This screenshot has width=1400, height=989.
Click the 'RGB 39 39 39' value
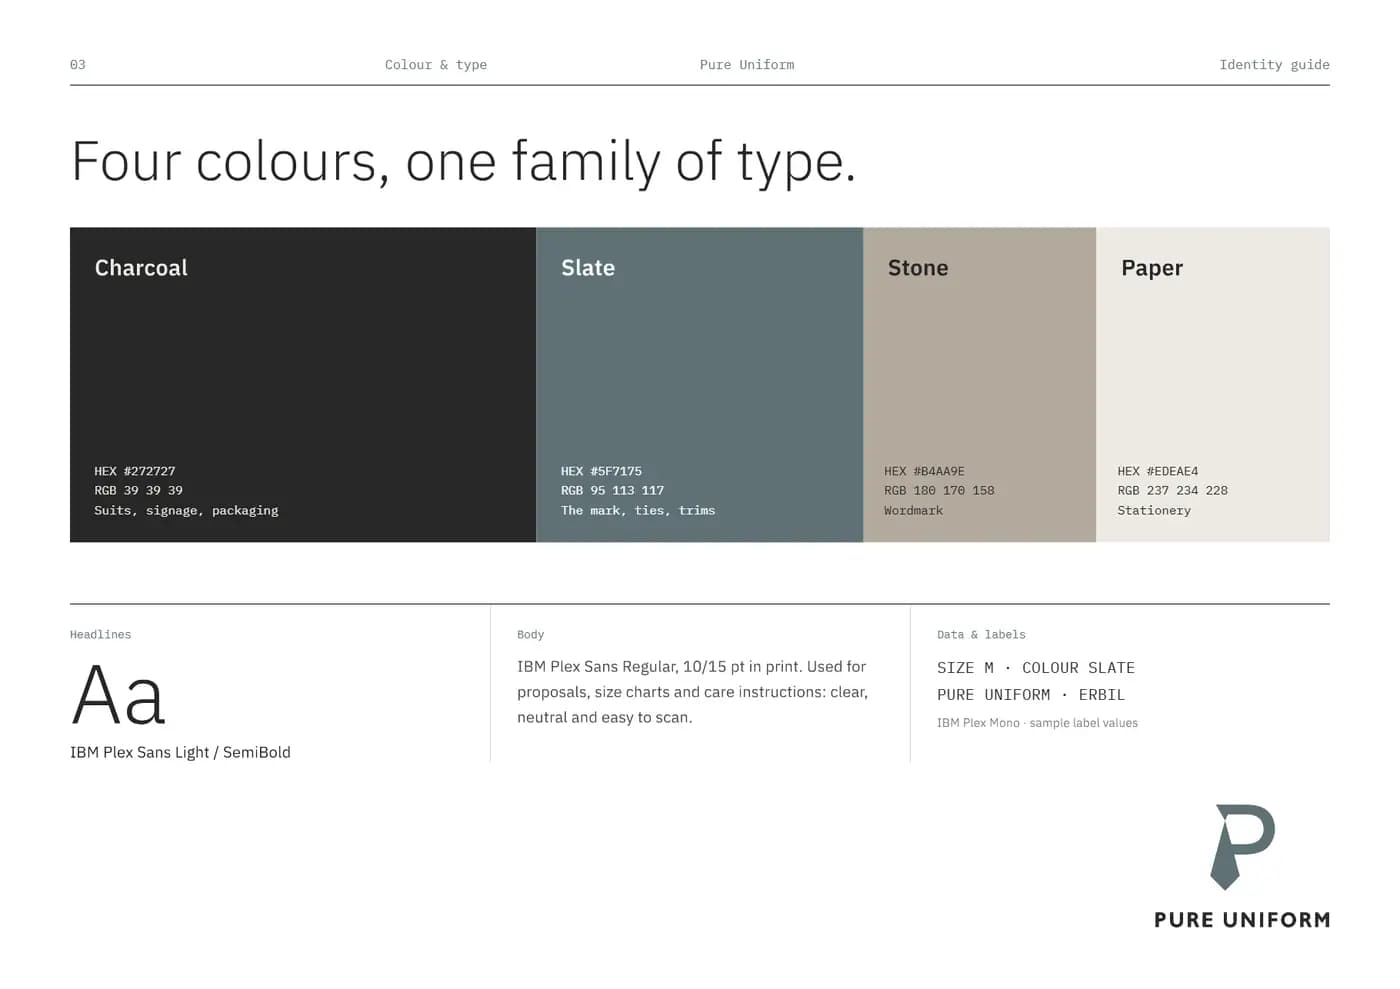coord(139,490)
